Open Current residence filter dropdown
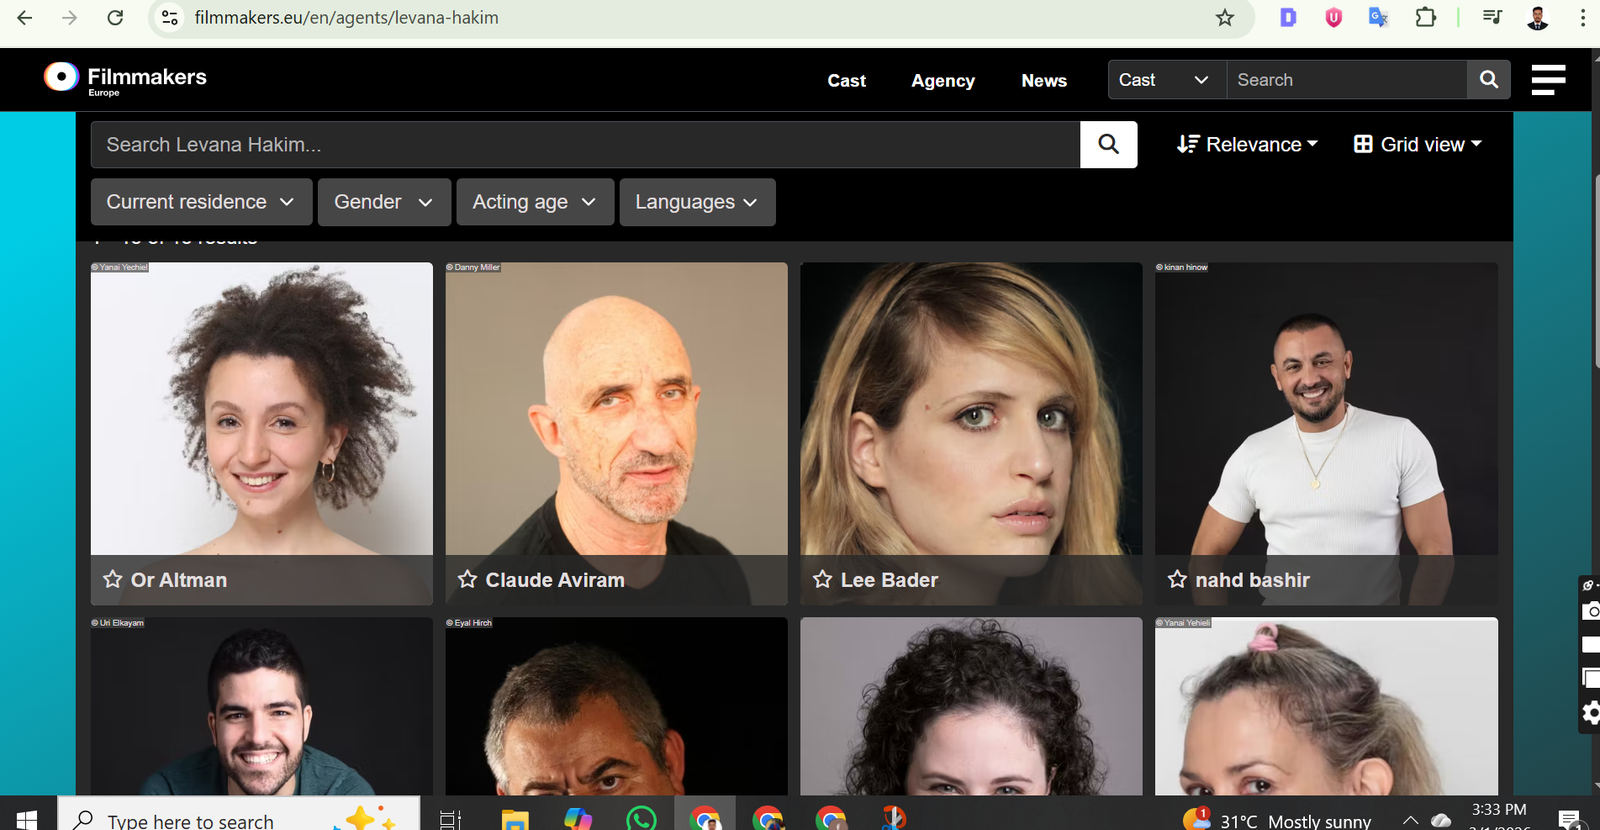This screenshot has height=830, width=1600. pos(202,202)
